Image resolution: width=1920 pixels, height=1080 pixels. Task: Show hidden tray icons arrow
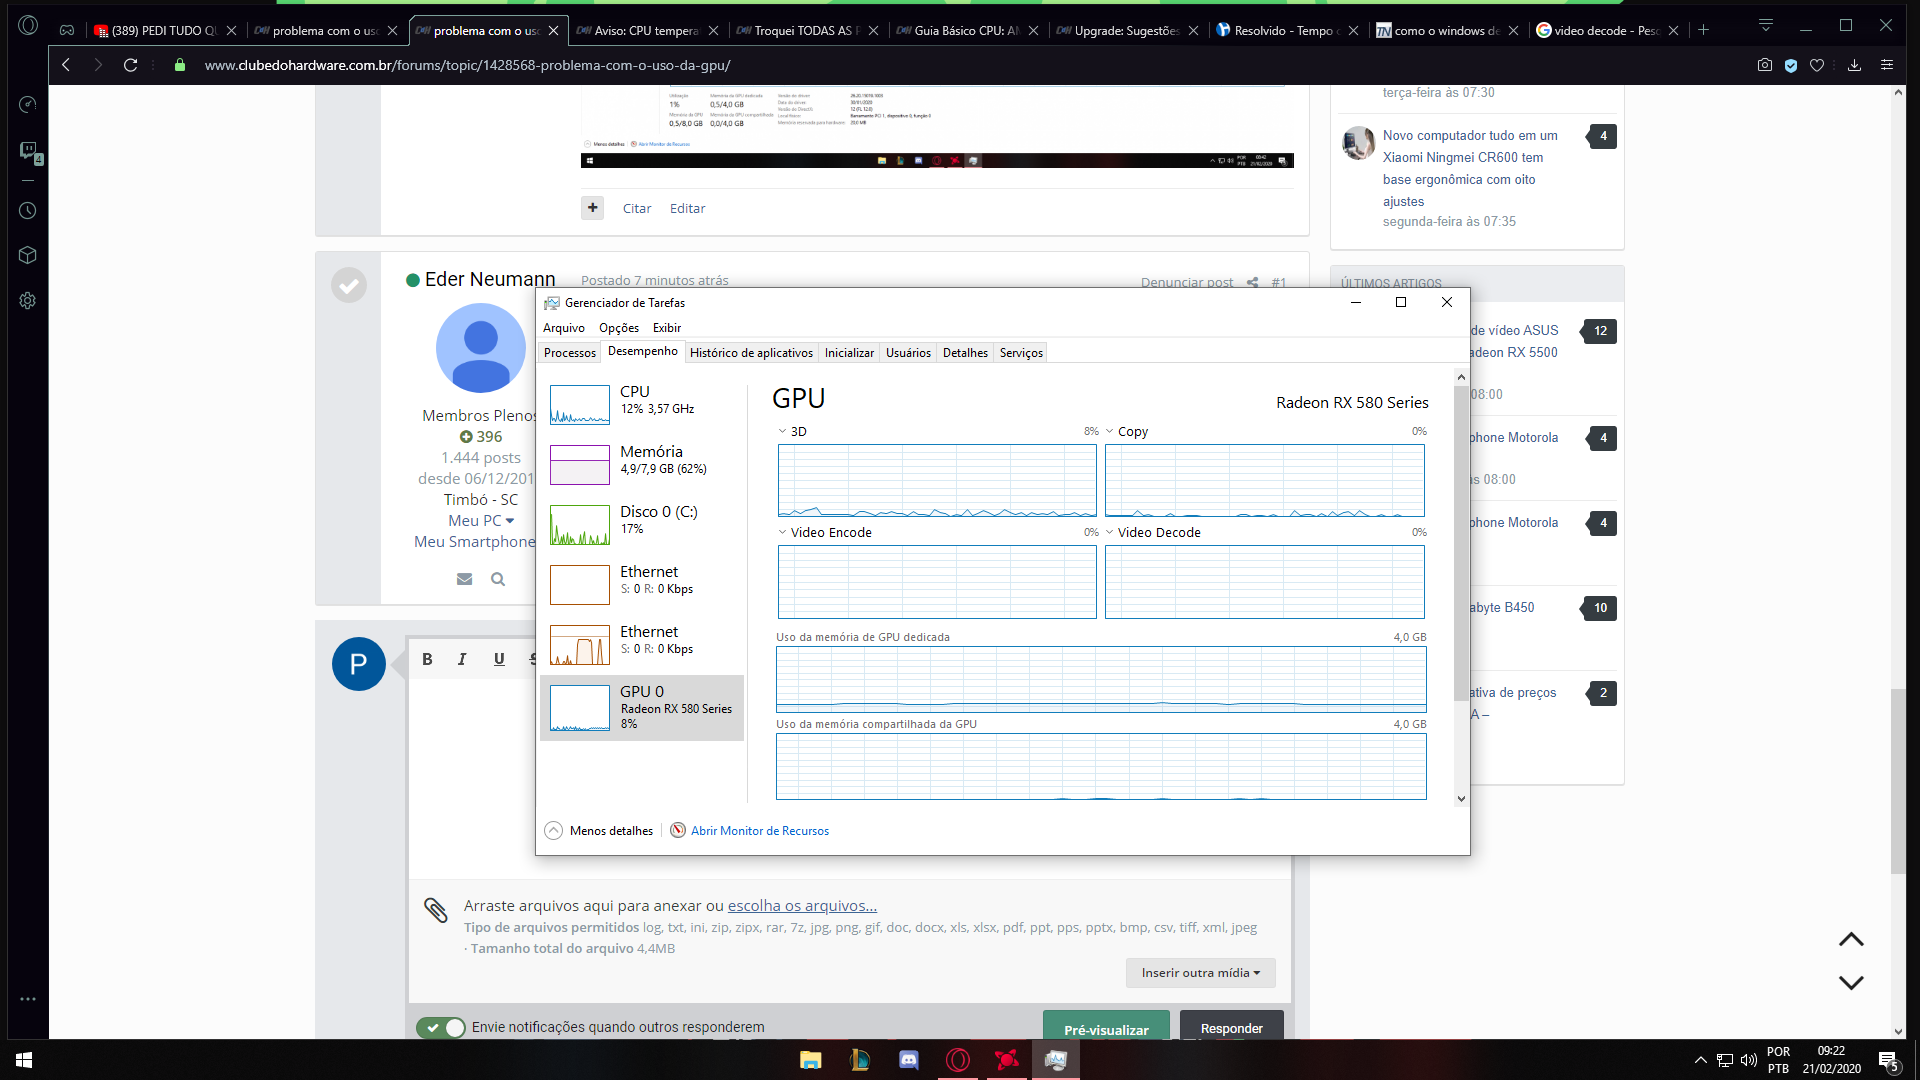click(x=1700, y=1060)
